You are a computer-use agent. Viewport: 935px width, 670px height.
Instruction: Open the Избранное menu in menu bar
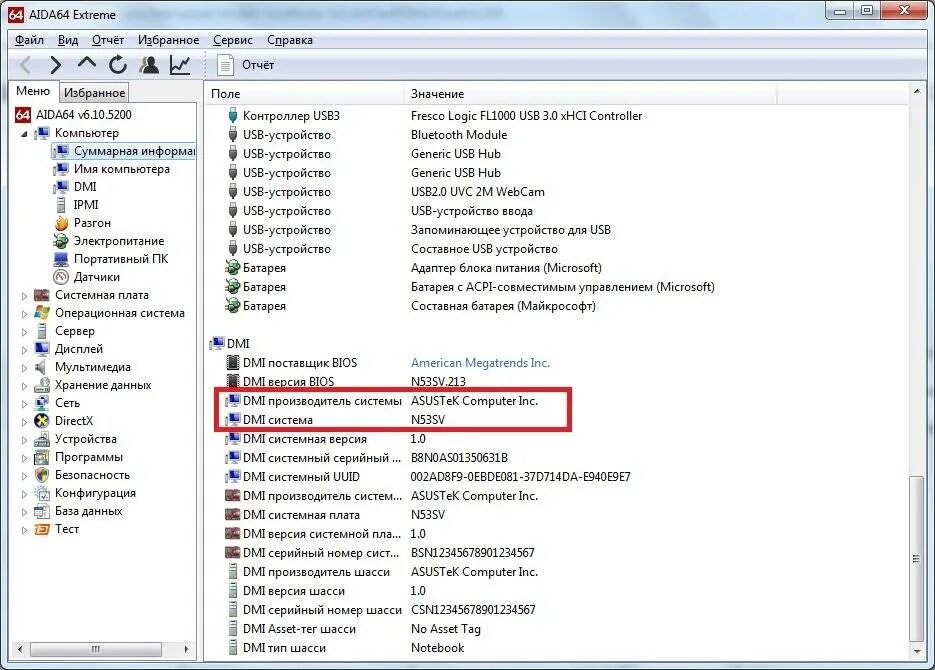169,40
